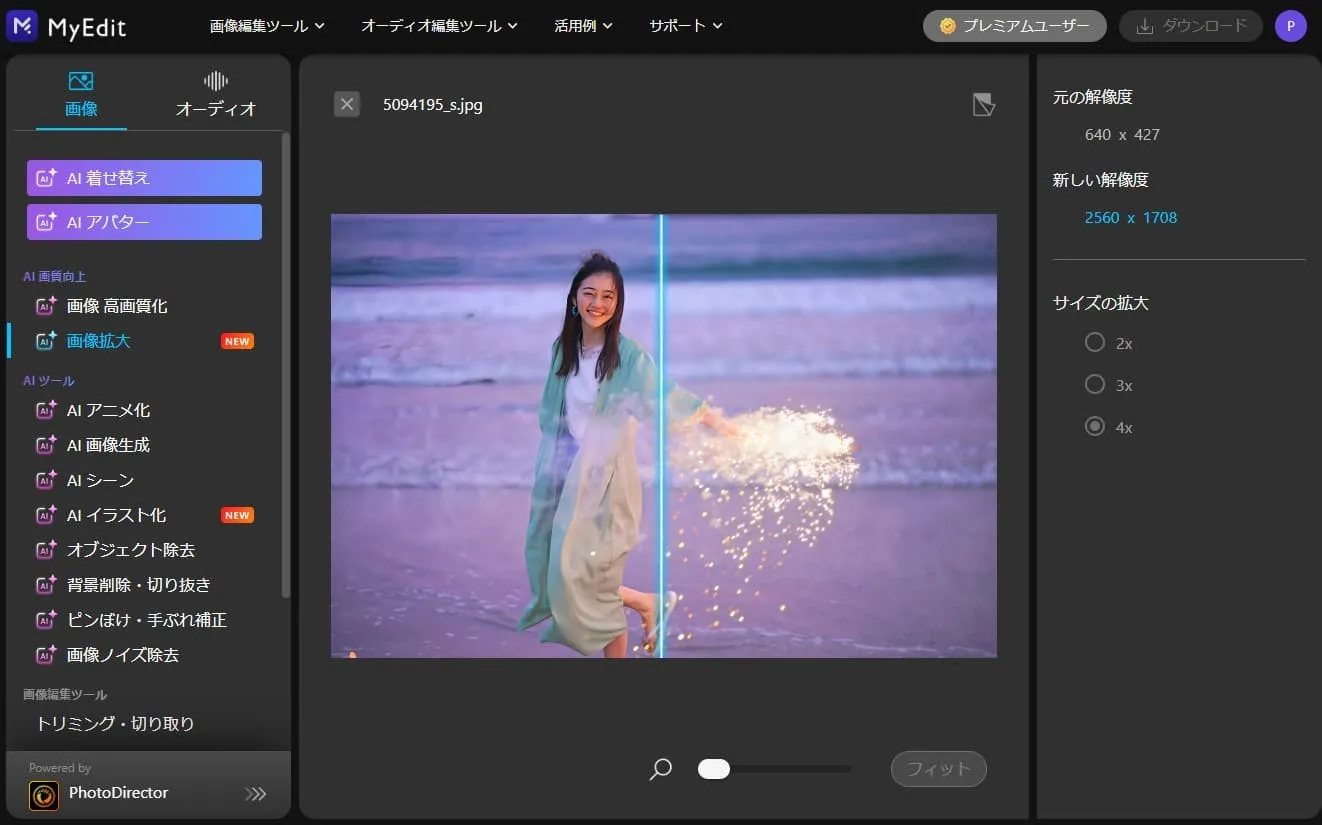Close the 5094195_s.jpg image file
The image size is (1322, 825).
pos(347,104)
